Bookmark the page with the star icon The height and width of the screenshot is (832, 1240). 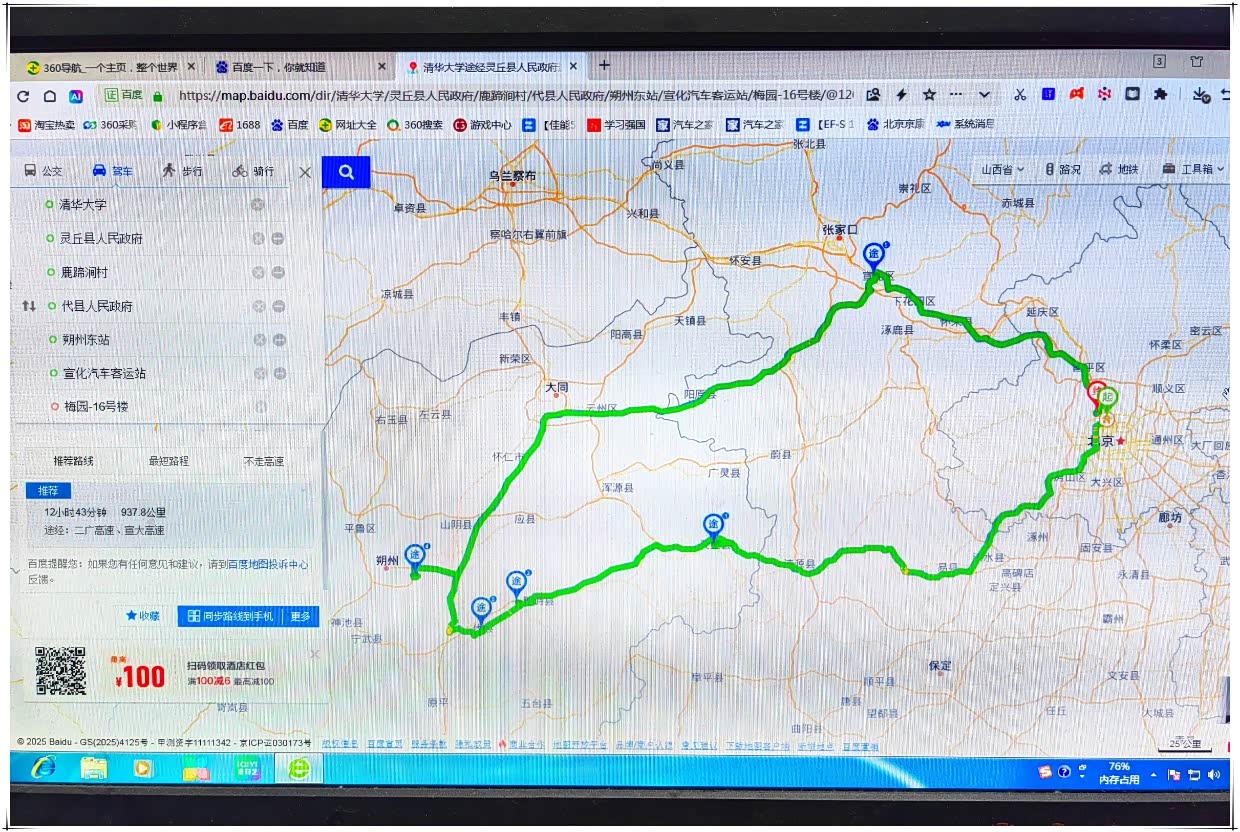929,95
